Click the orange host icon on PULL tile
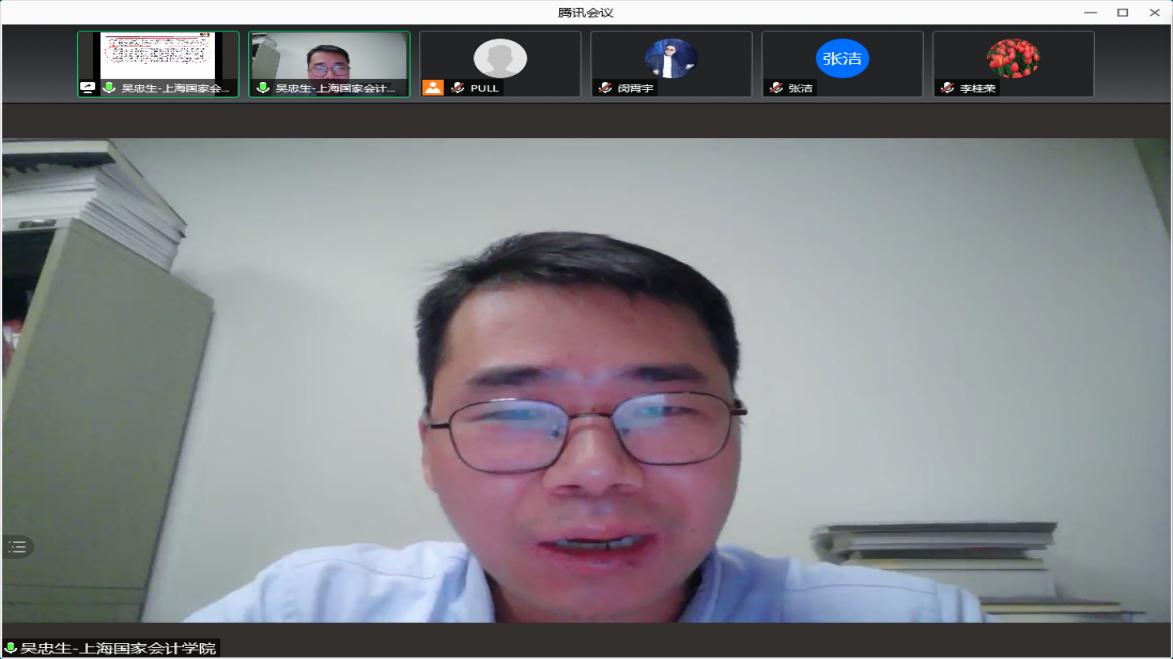This screenshot has width=1173, height=659. click(432, 88)
